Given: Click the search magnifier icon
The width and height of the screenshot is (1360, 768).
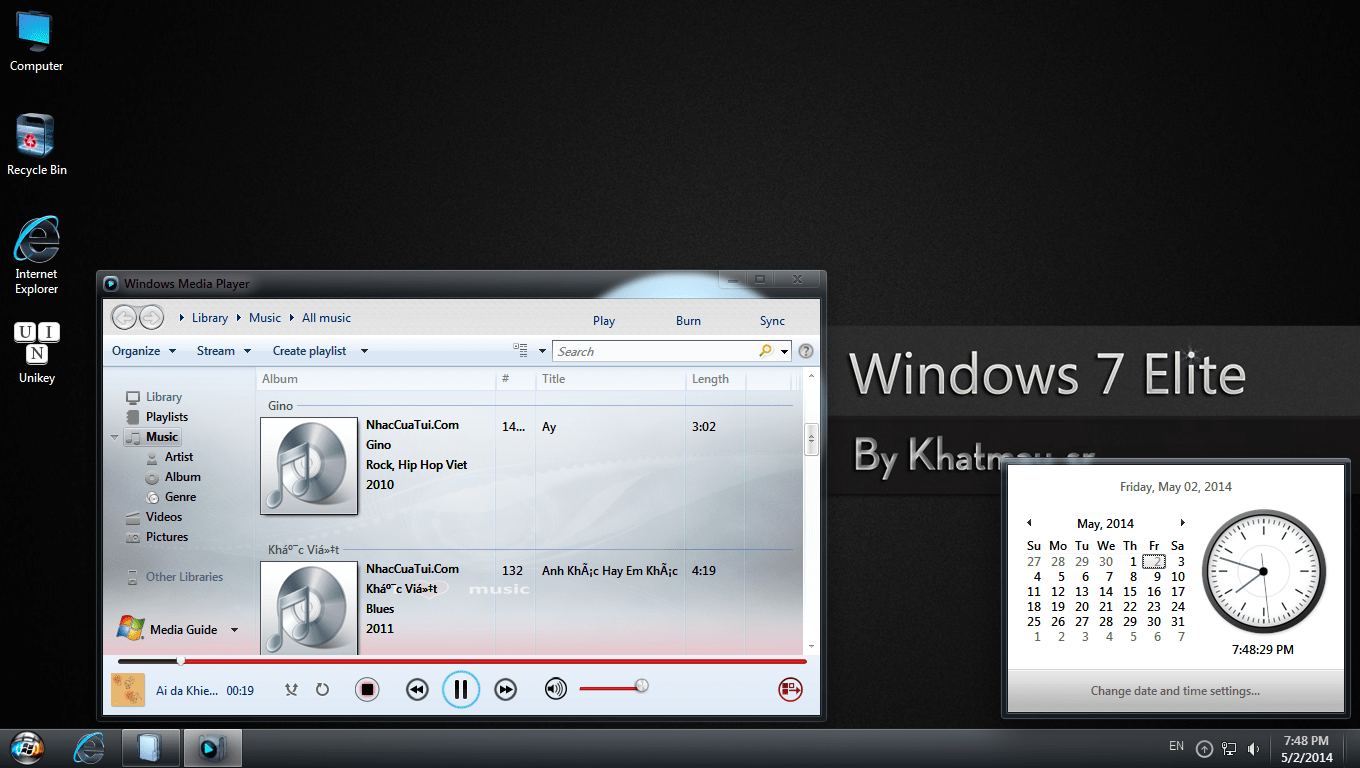Looking at the screenshot, I should 765,351.
